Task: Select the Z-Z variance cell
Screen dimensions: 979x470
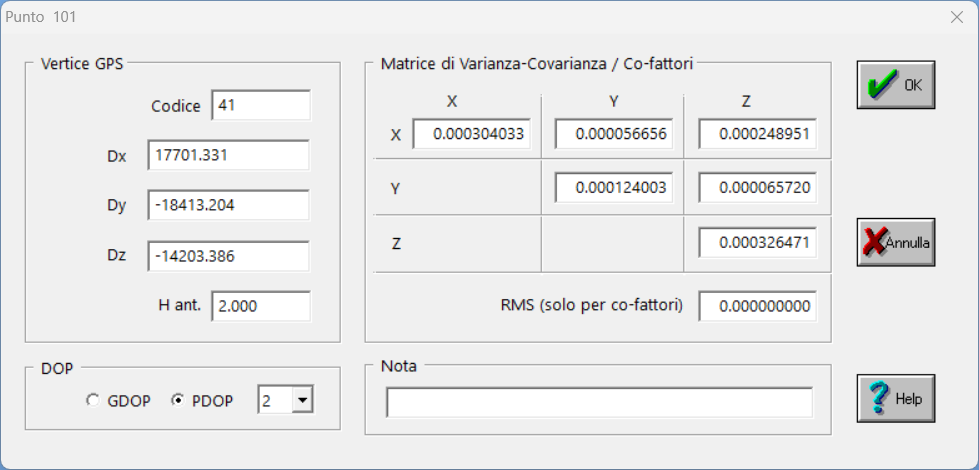Action: point(757,242)
